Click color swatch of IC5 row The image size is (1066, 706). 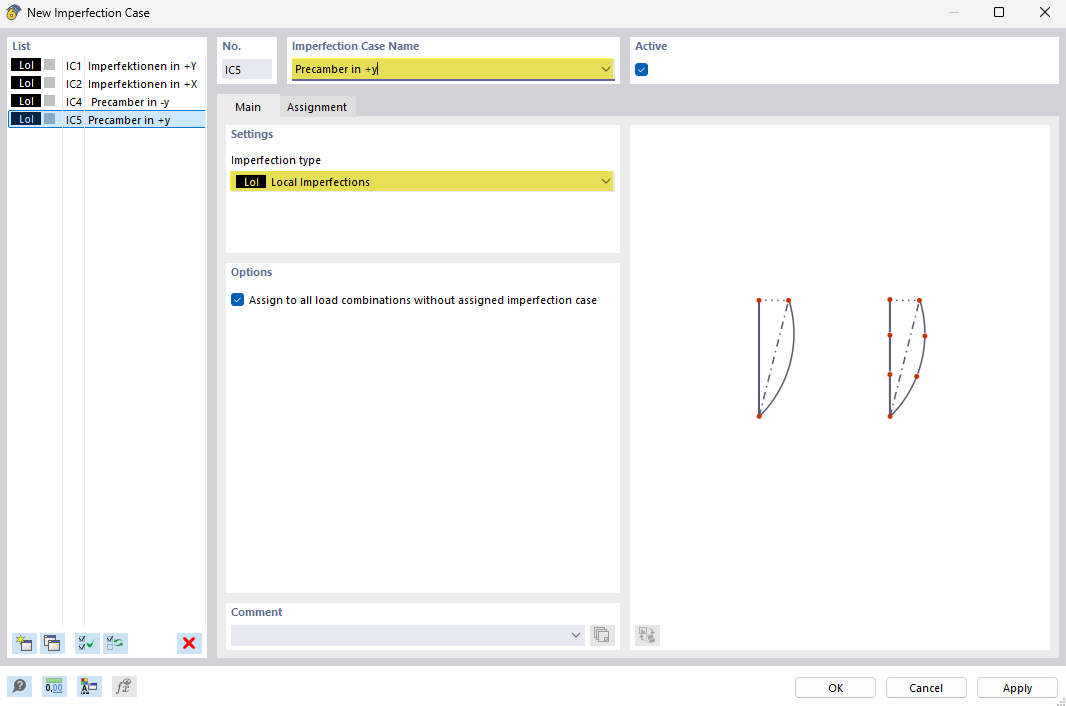tap(50, 119)
